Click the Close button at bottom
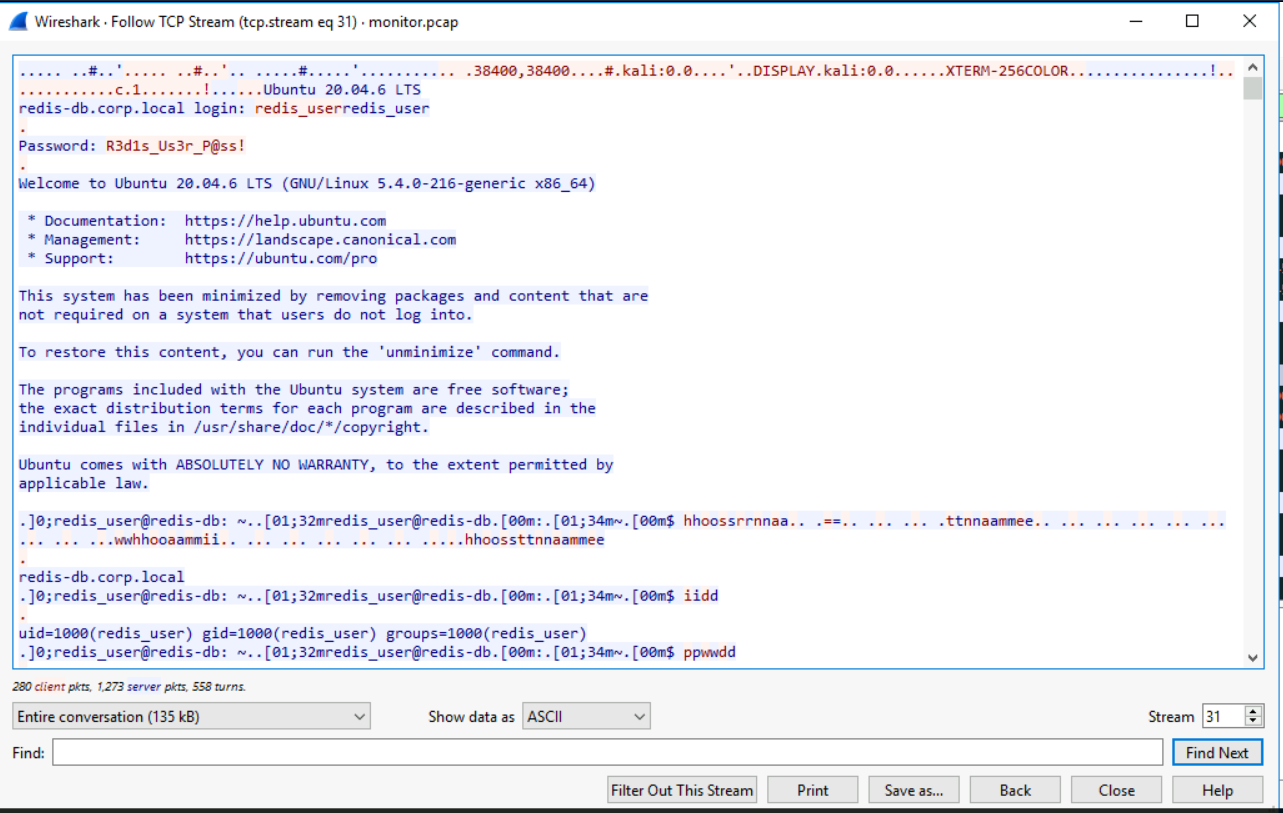 (x=1116, y=790)
